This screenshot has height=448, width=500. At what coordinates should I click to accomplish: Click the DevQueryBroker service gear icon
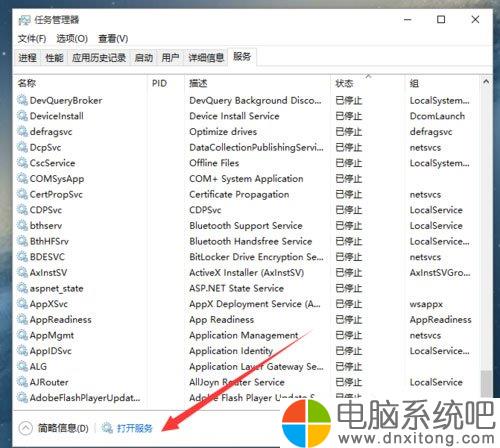click(23, 100)
